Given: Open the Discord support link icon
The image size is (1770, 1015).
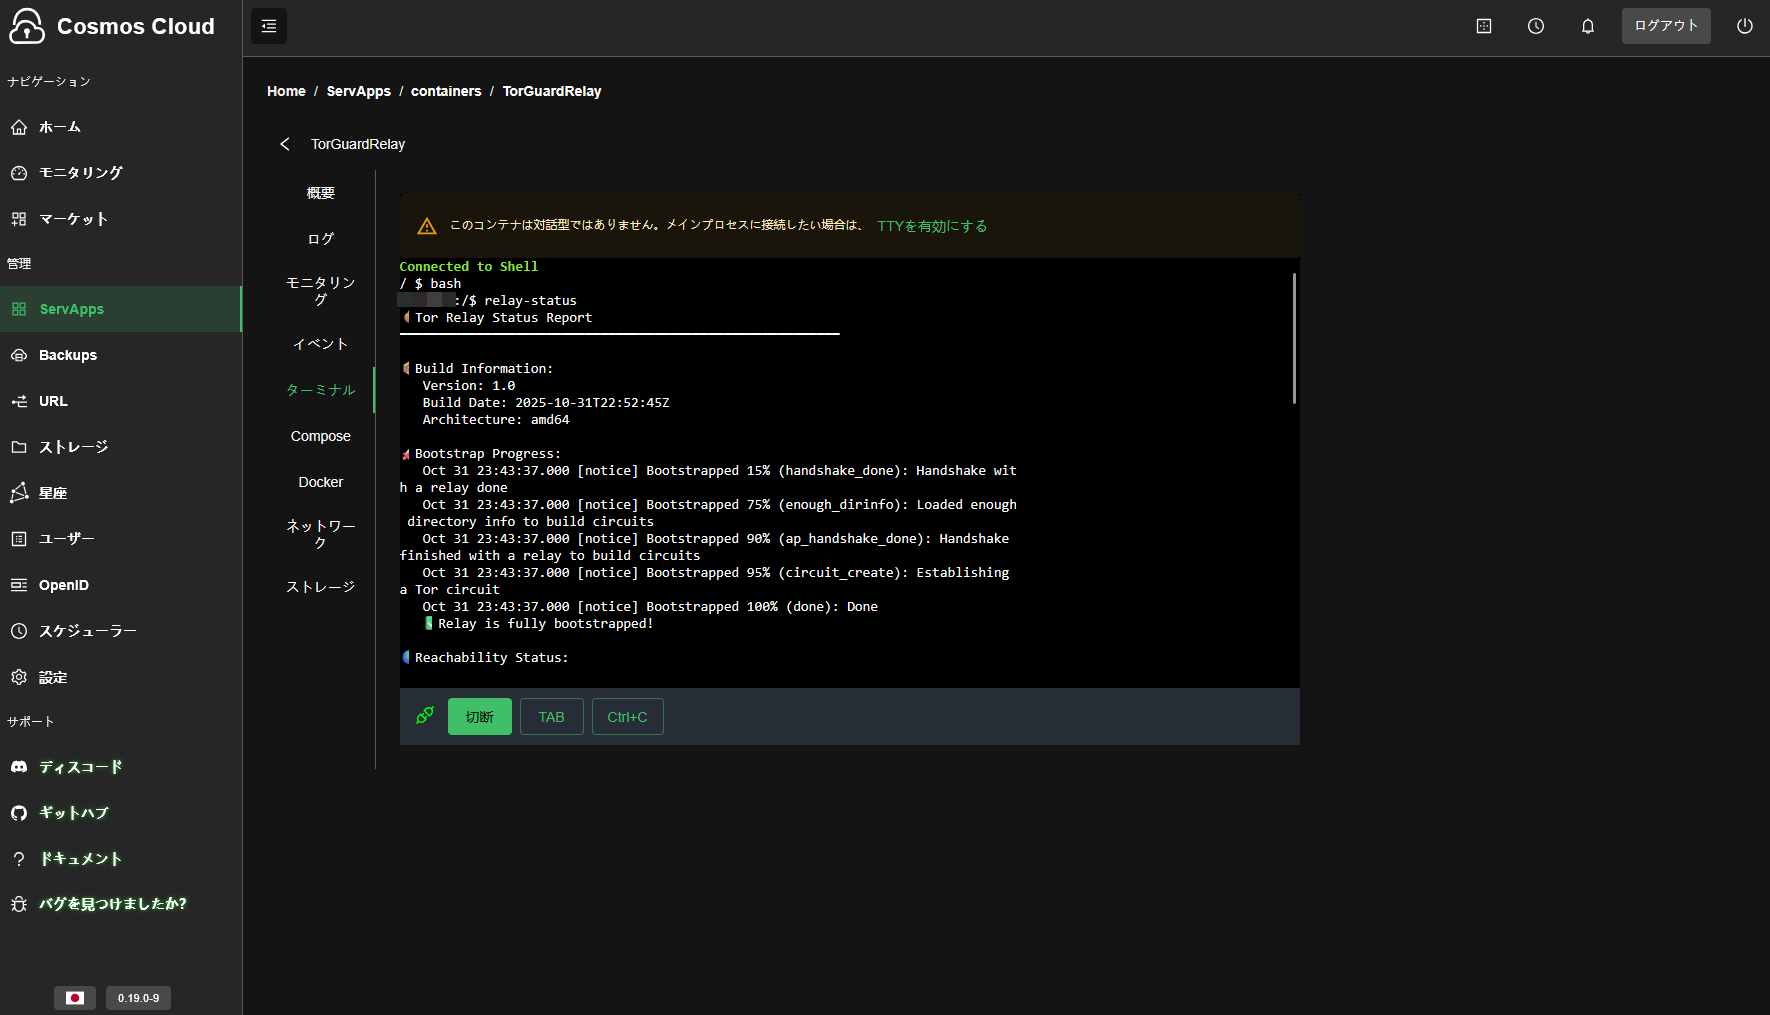Looking at the screenshot, I should [19, 767].
